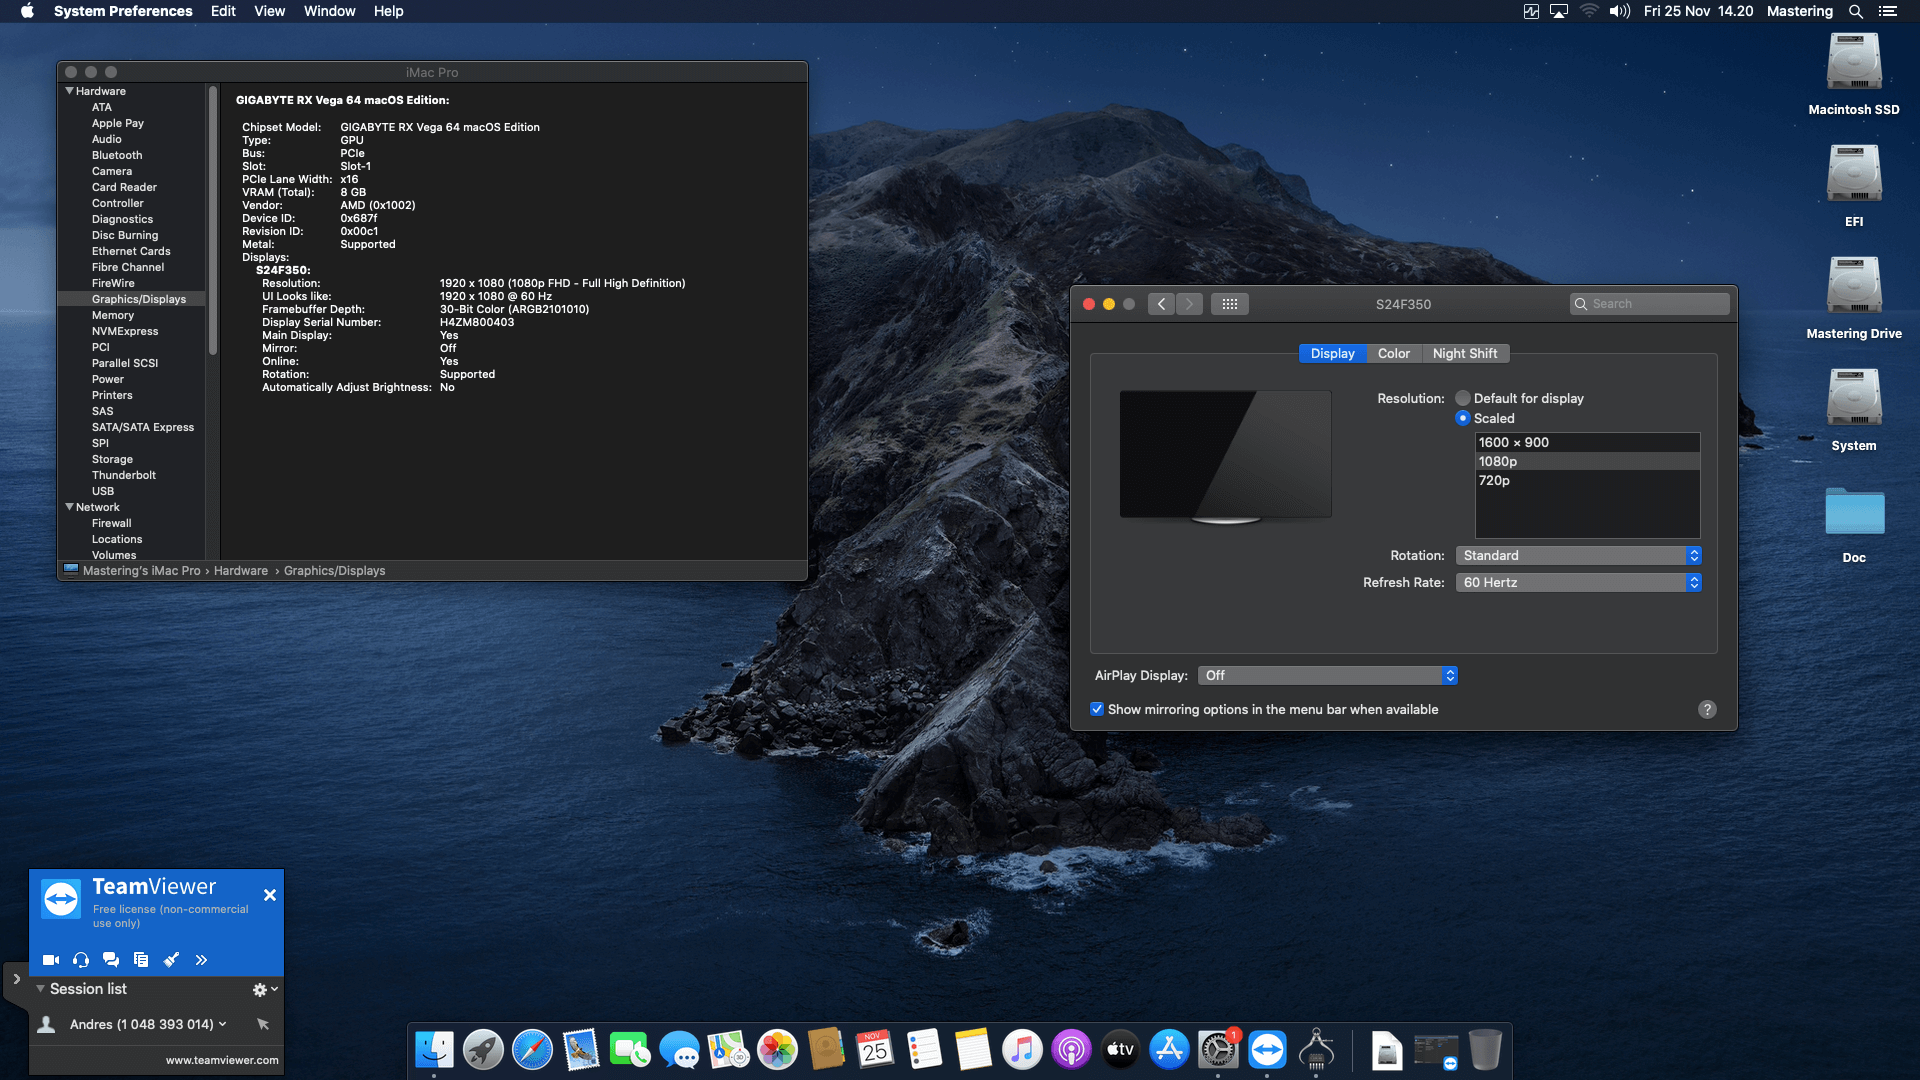Open the Refresh Rate dropdown
Screen dimensions: 1920x1080
tap(1578, 582)
